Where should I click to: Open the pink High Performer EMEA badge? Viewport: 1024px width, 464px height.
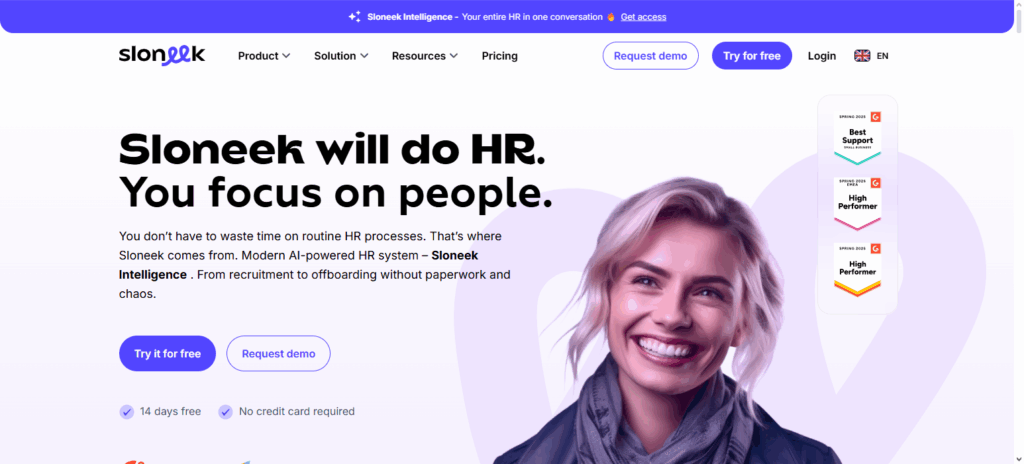(x=857, y=204)
